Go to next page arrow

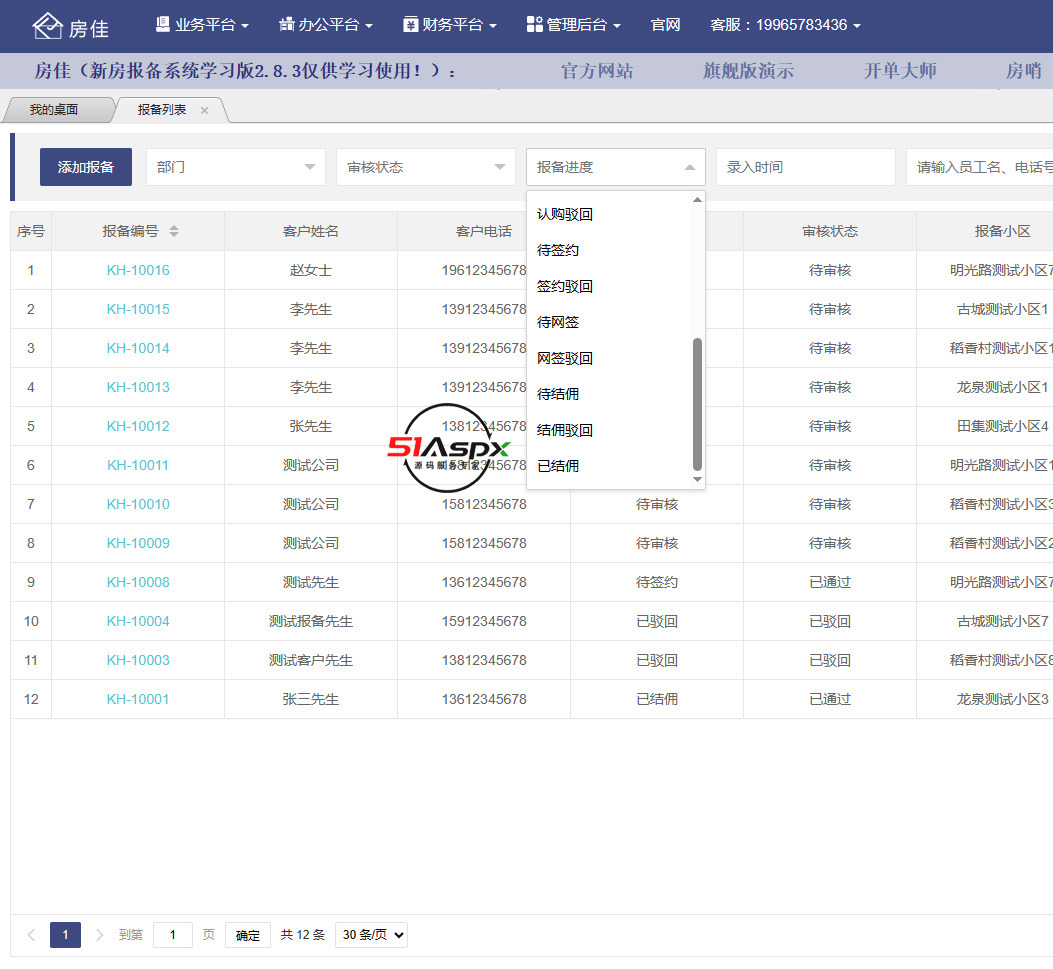click(99, 935)
